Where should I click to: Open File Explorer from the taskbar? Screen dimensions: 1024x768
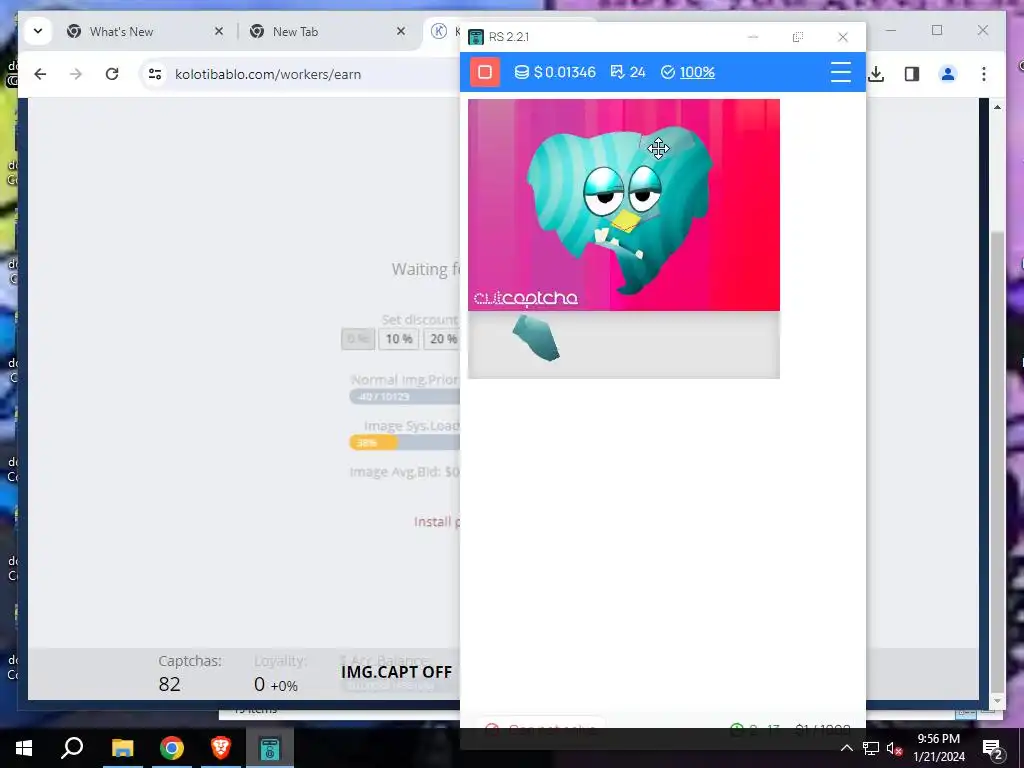point(122,748)
